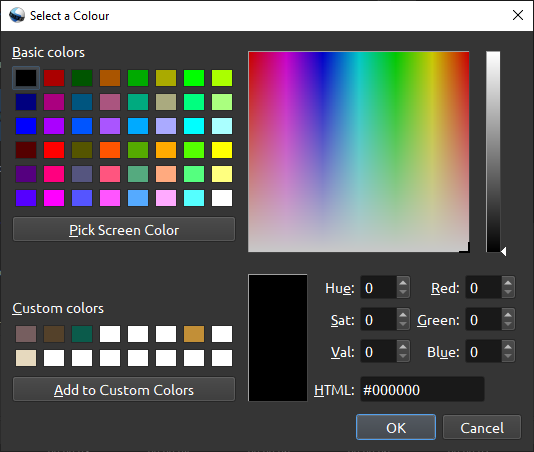Image resolution: width=534 pixels, height=452 pixels.
Task: Pick the golden tan custom color swatch
Action: [194, 334]
